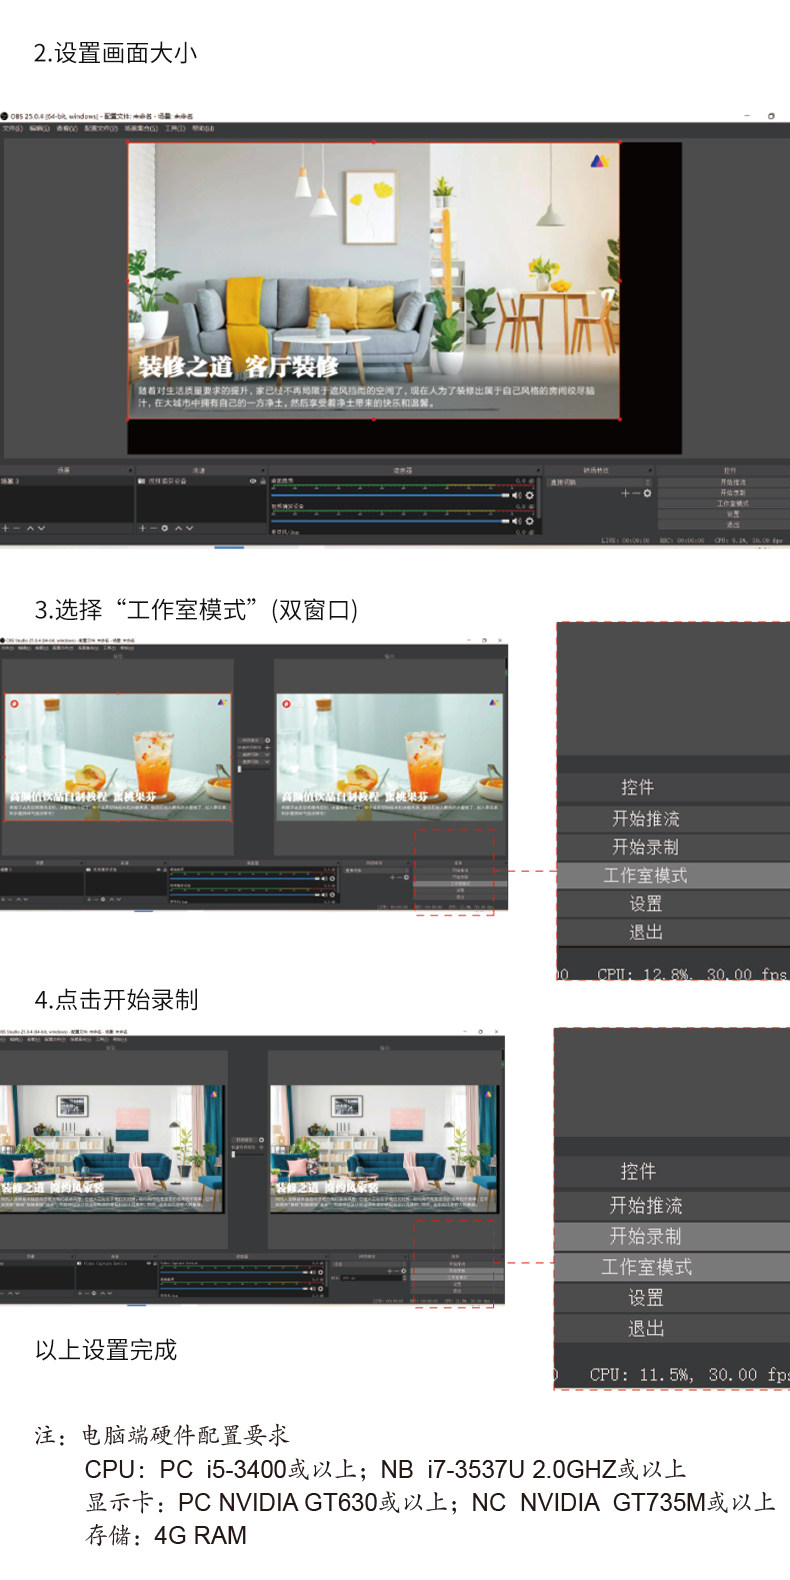Viewport: 790px width, 1580px height.
Task: Open the gear settings for the second (bottom) mixer audio track in step 2
Action: (x=529, y=521)
